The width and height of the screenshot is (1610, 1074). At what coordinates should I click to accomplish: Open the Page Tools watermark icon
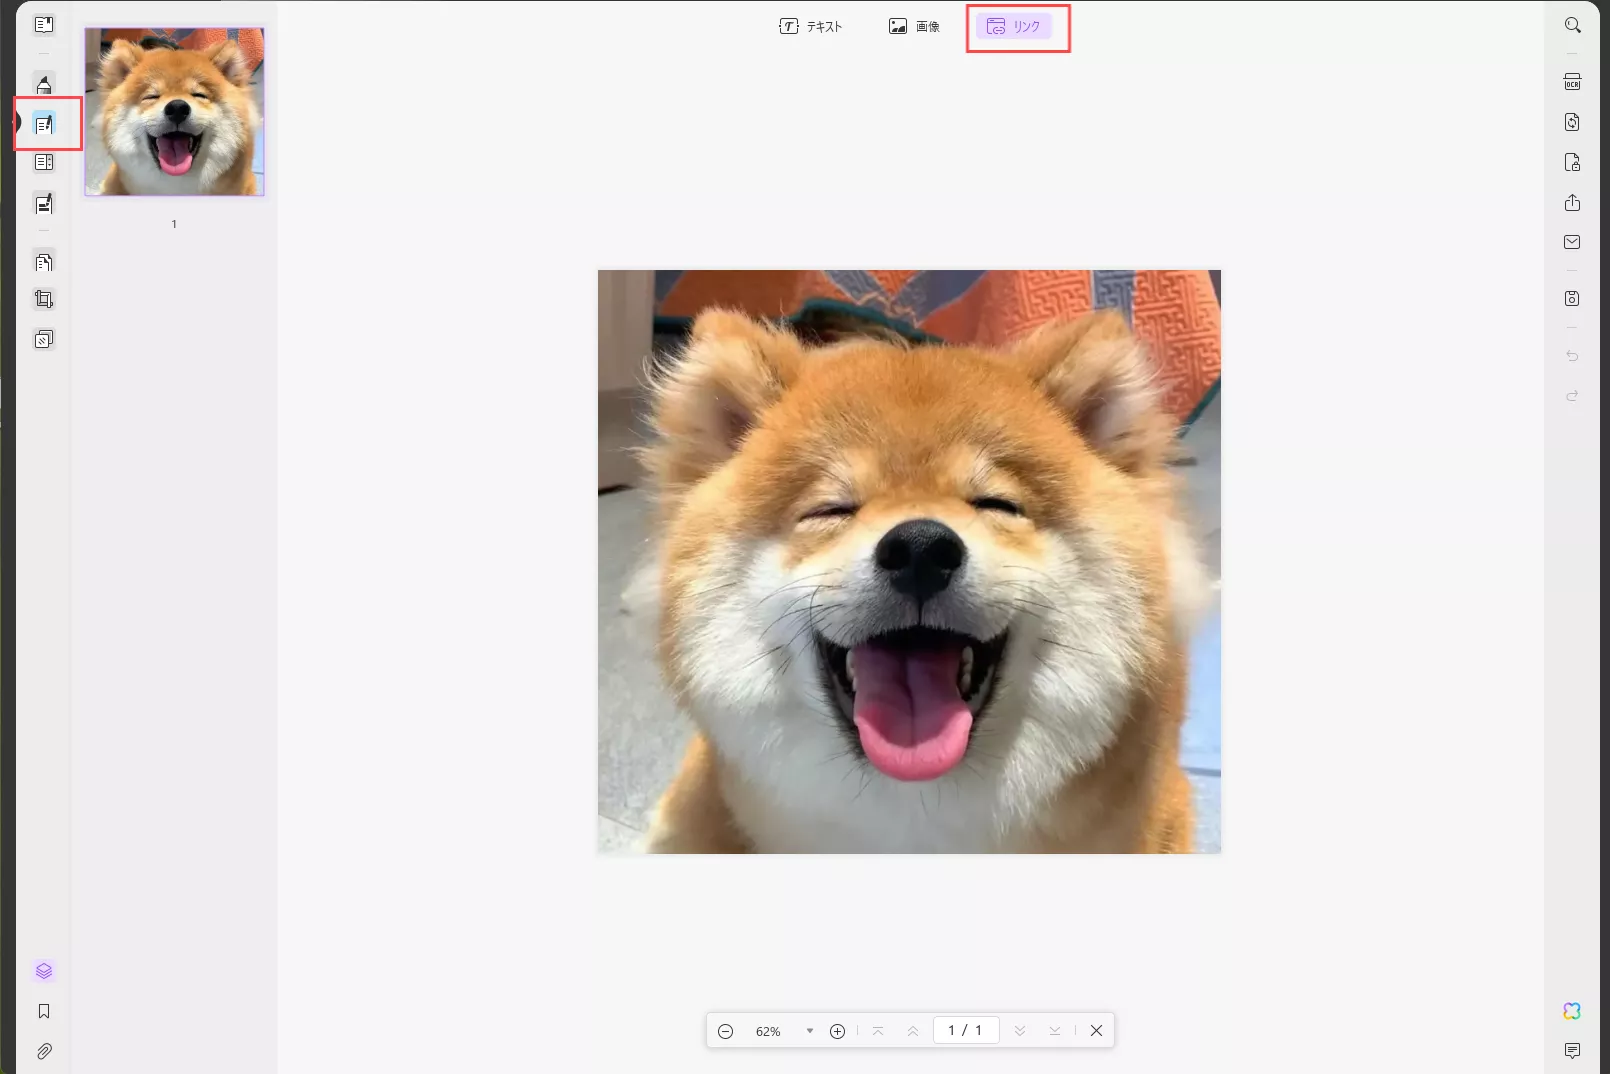coord(44,339)
